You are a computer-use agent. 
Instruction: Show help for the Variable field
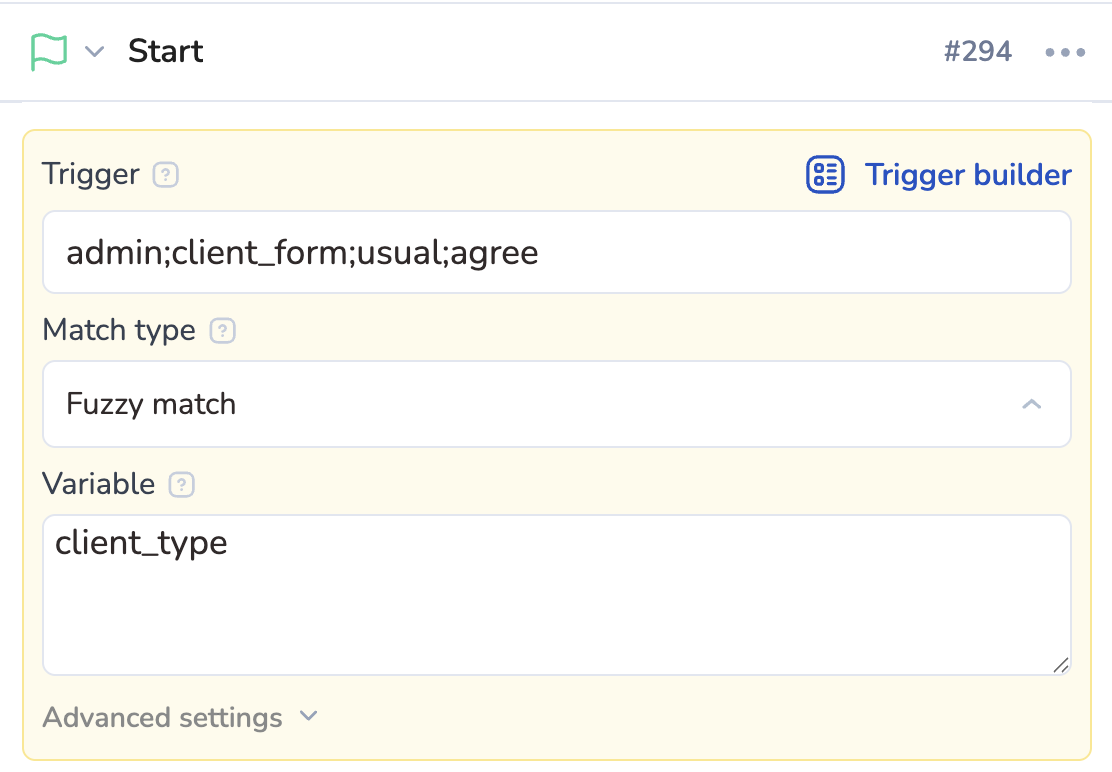pyautogui.click(x=181, y=485)
